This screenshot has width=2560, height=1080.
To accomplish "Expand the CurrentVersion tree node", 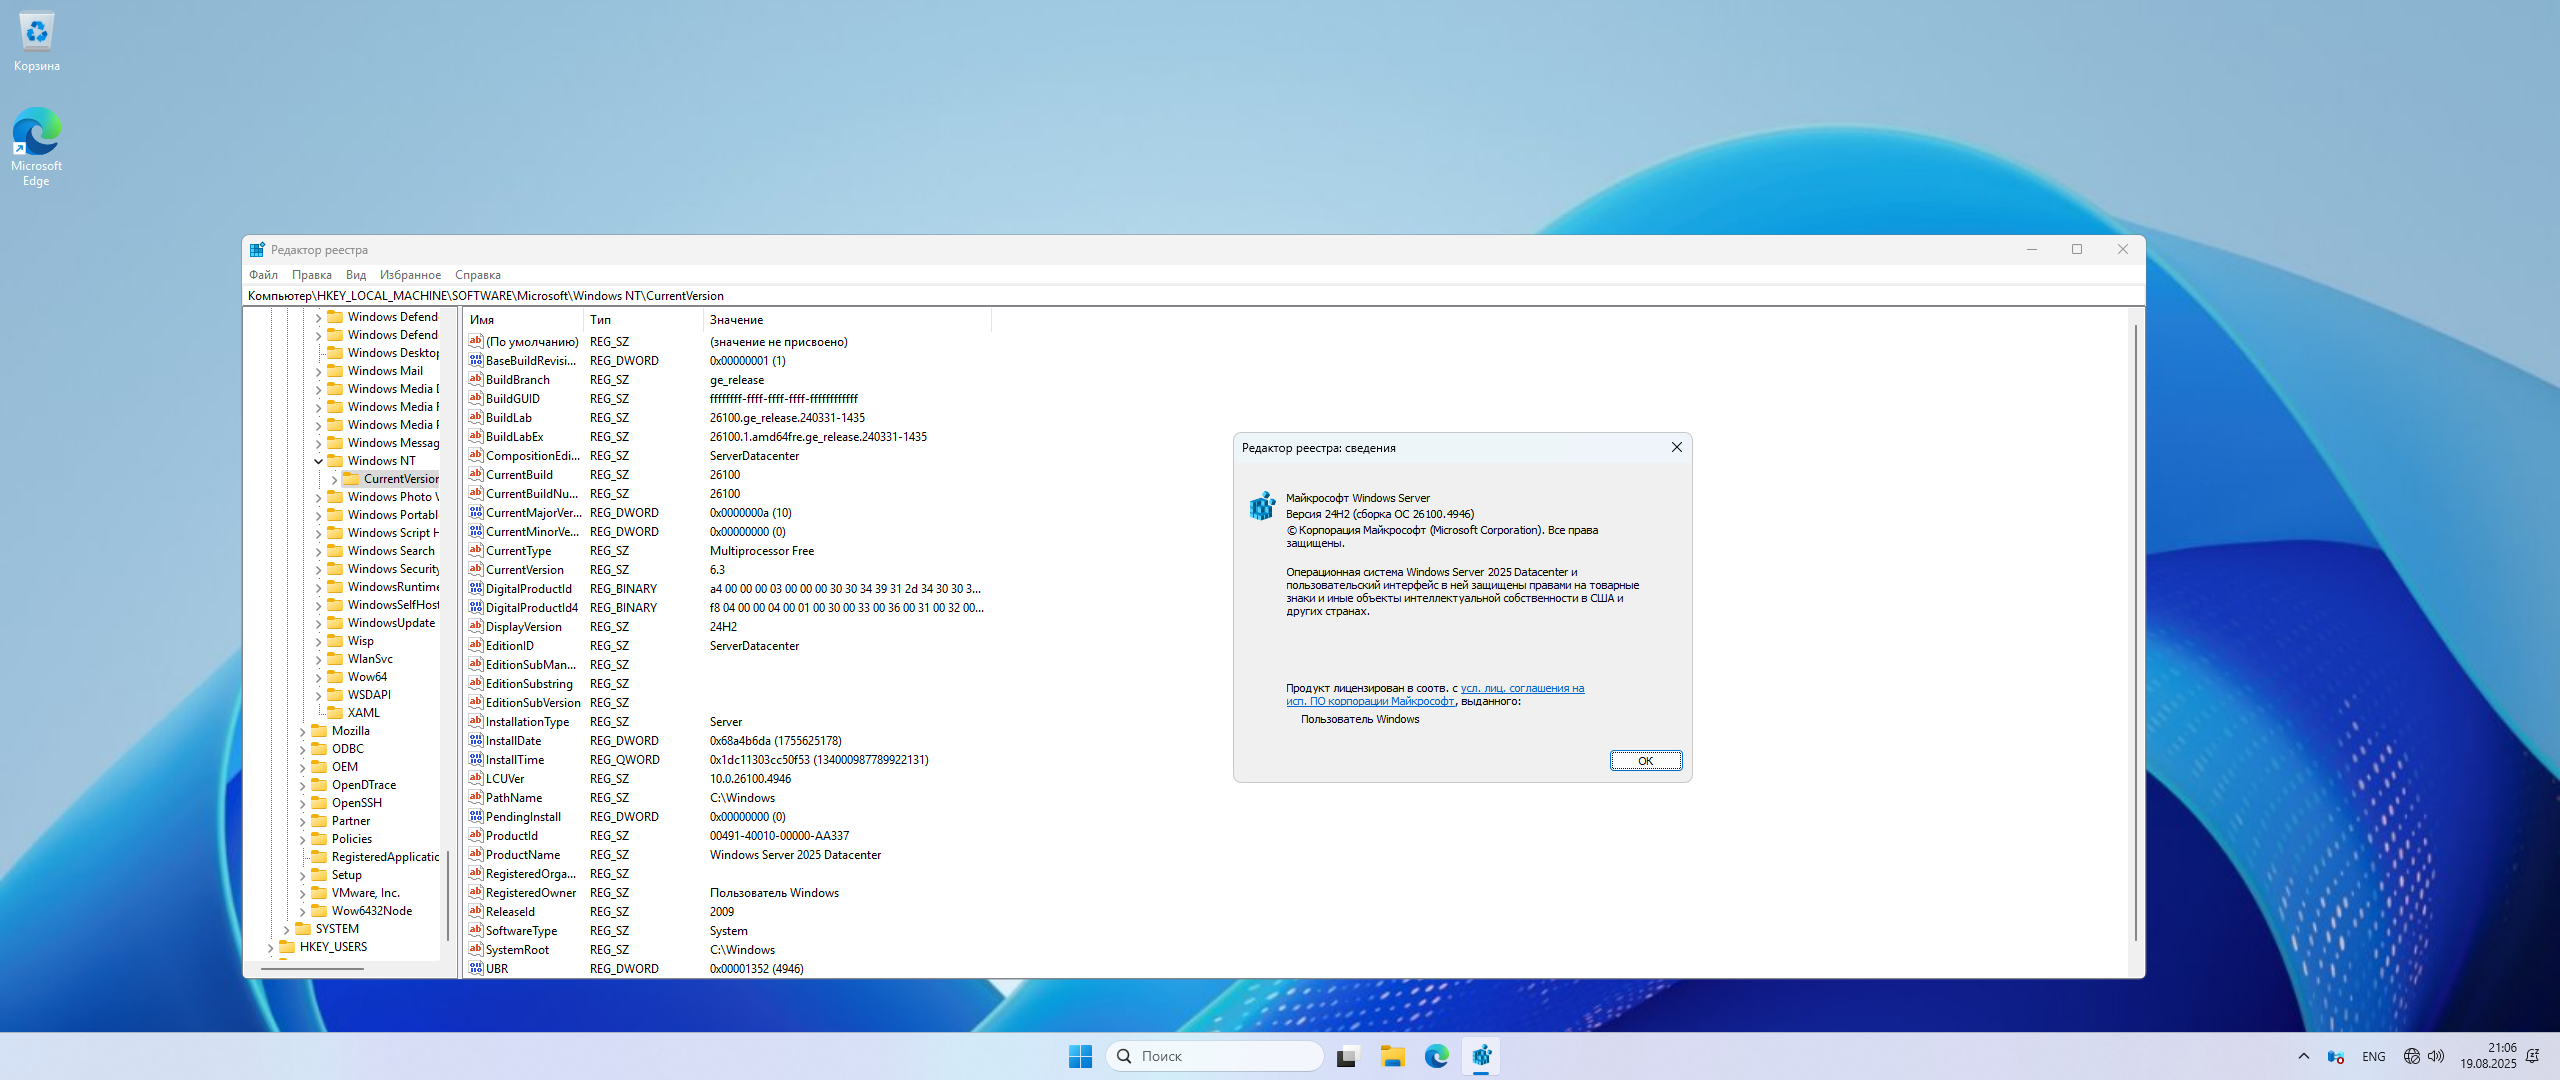I will pyautogui.click(x=334, y=479).
